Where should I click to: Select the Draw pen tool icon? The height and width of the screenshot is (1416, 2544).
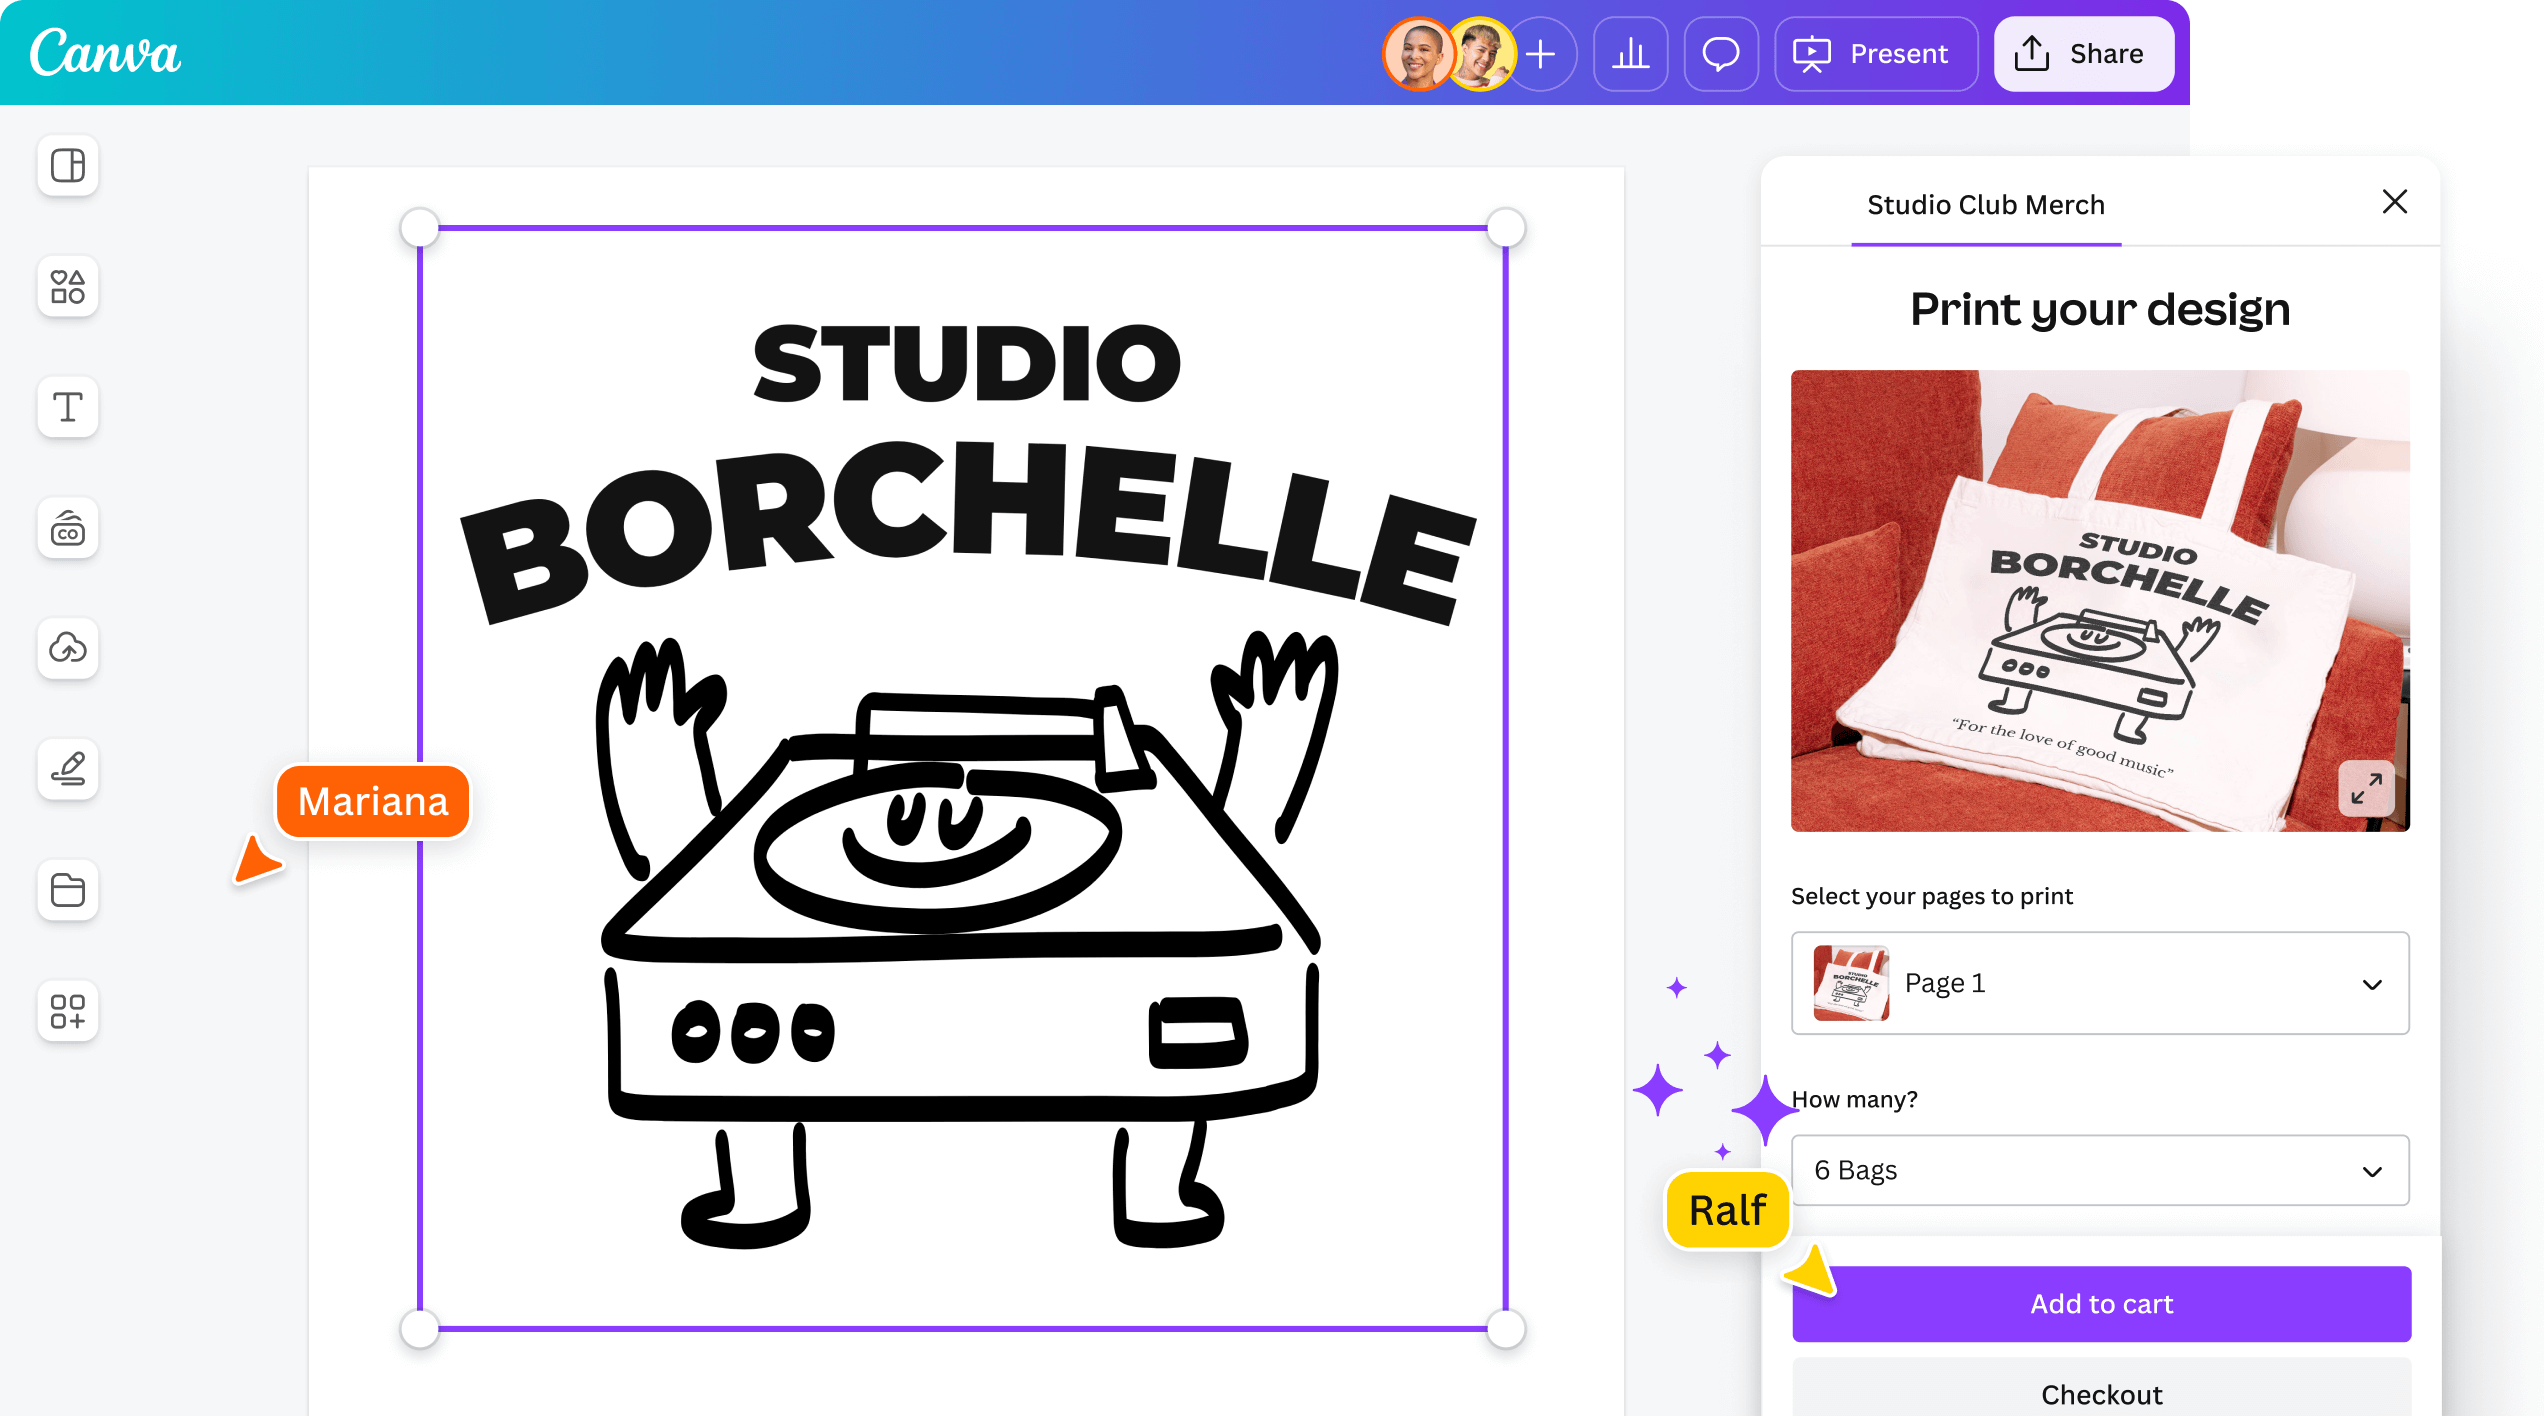point(68,769)
